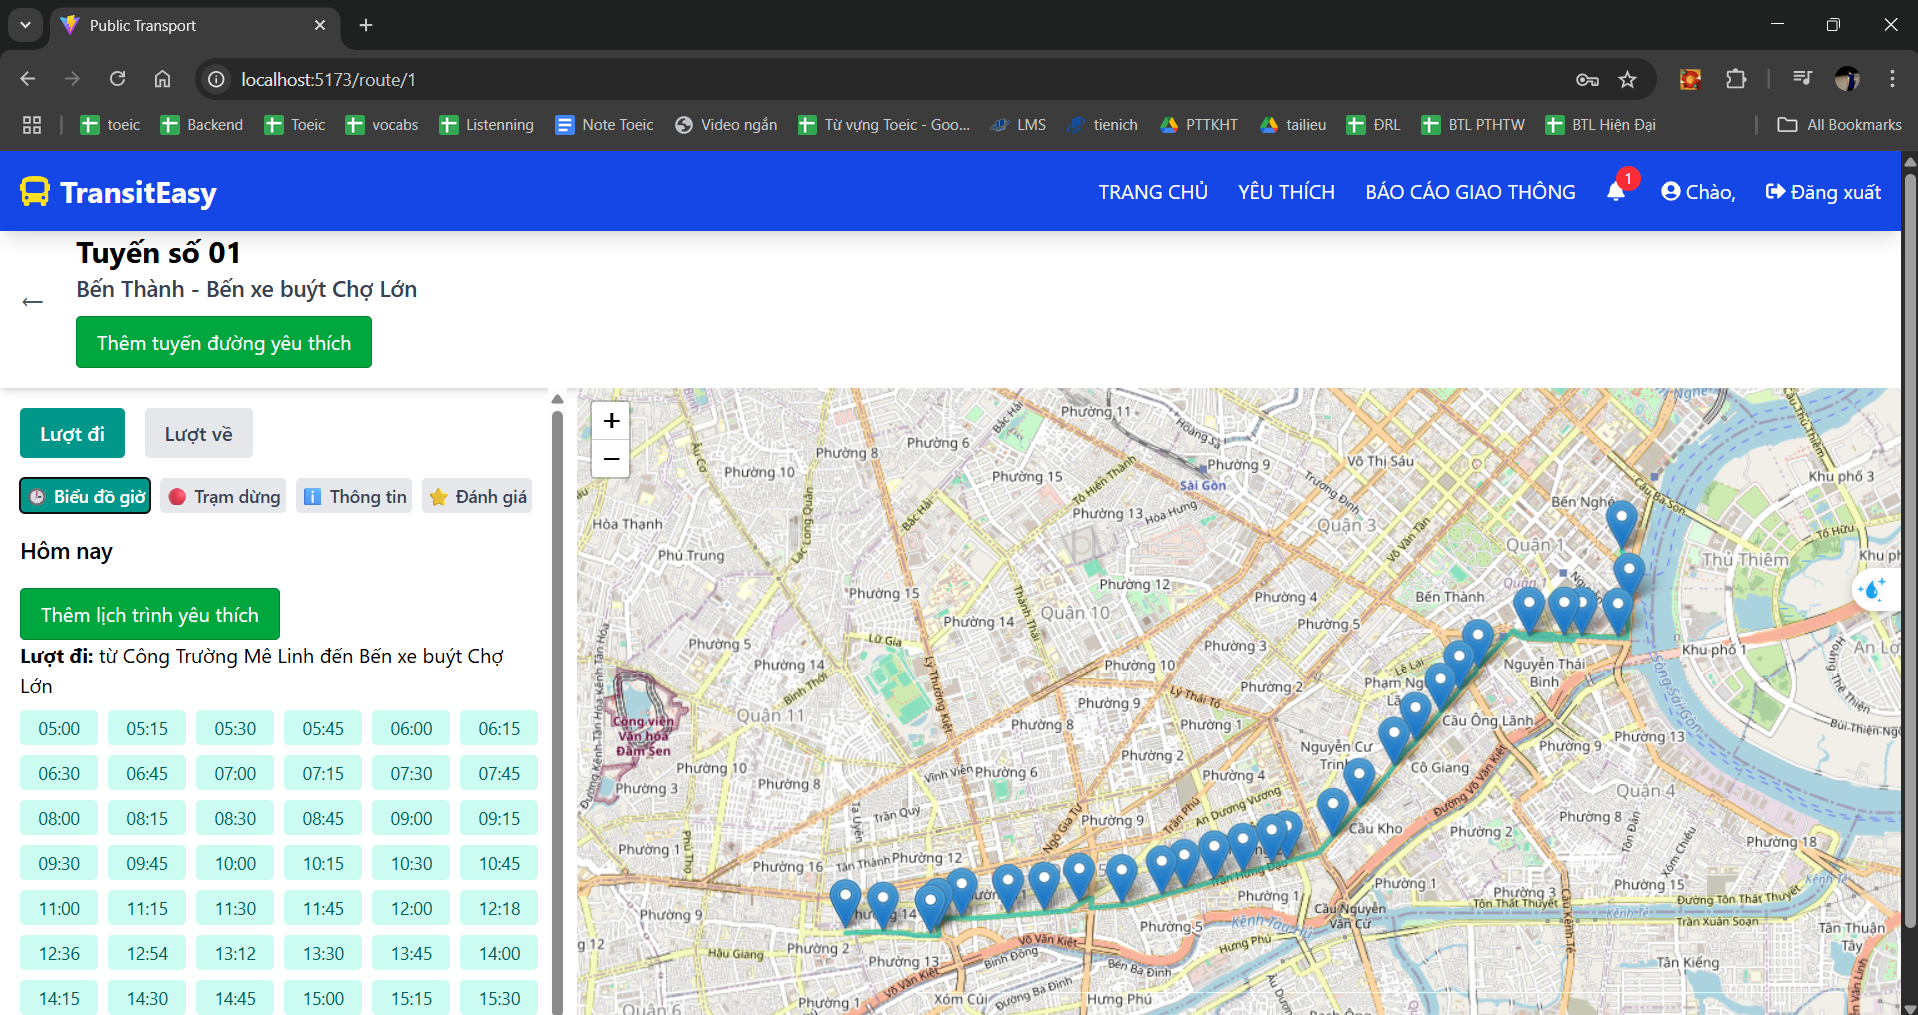
Task: Click the water drop widget on map edge
Action: pyautogui.click(x=1873, y=590)
